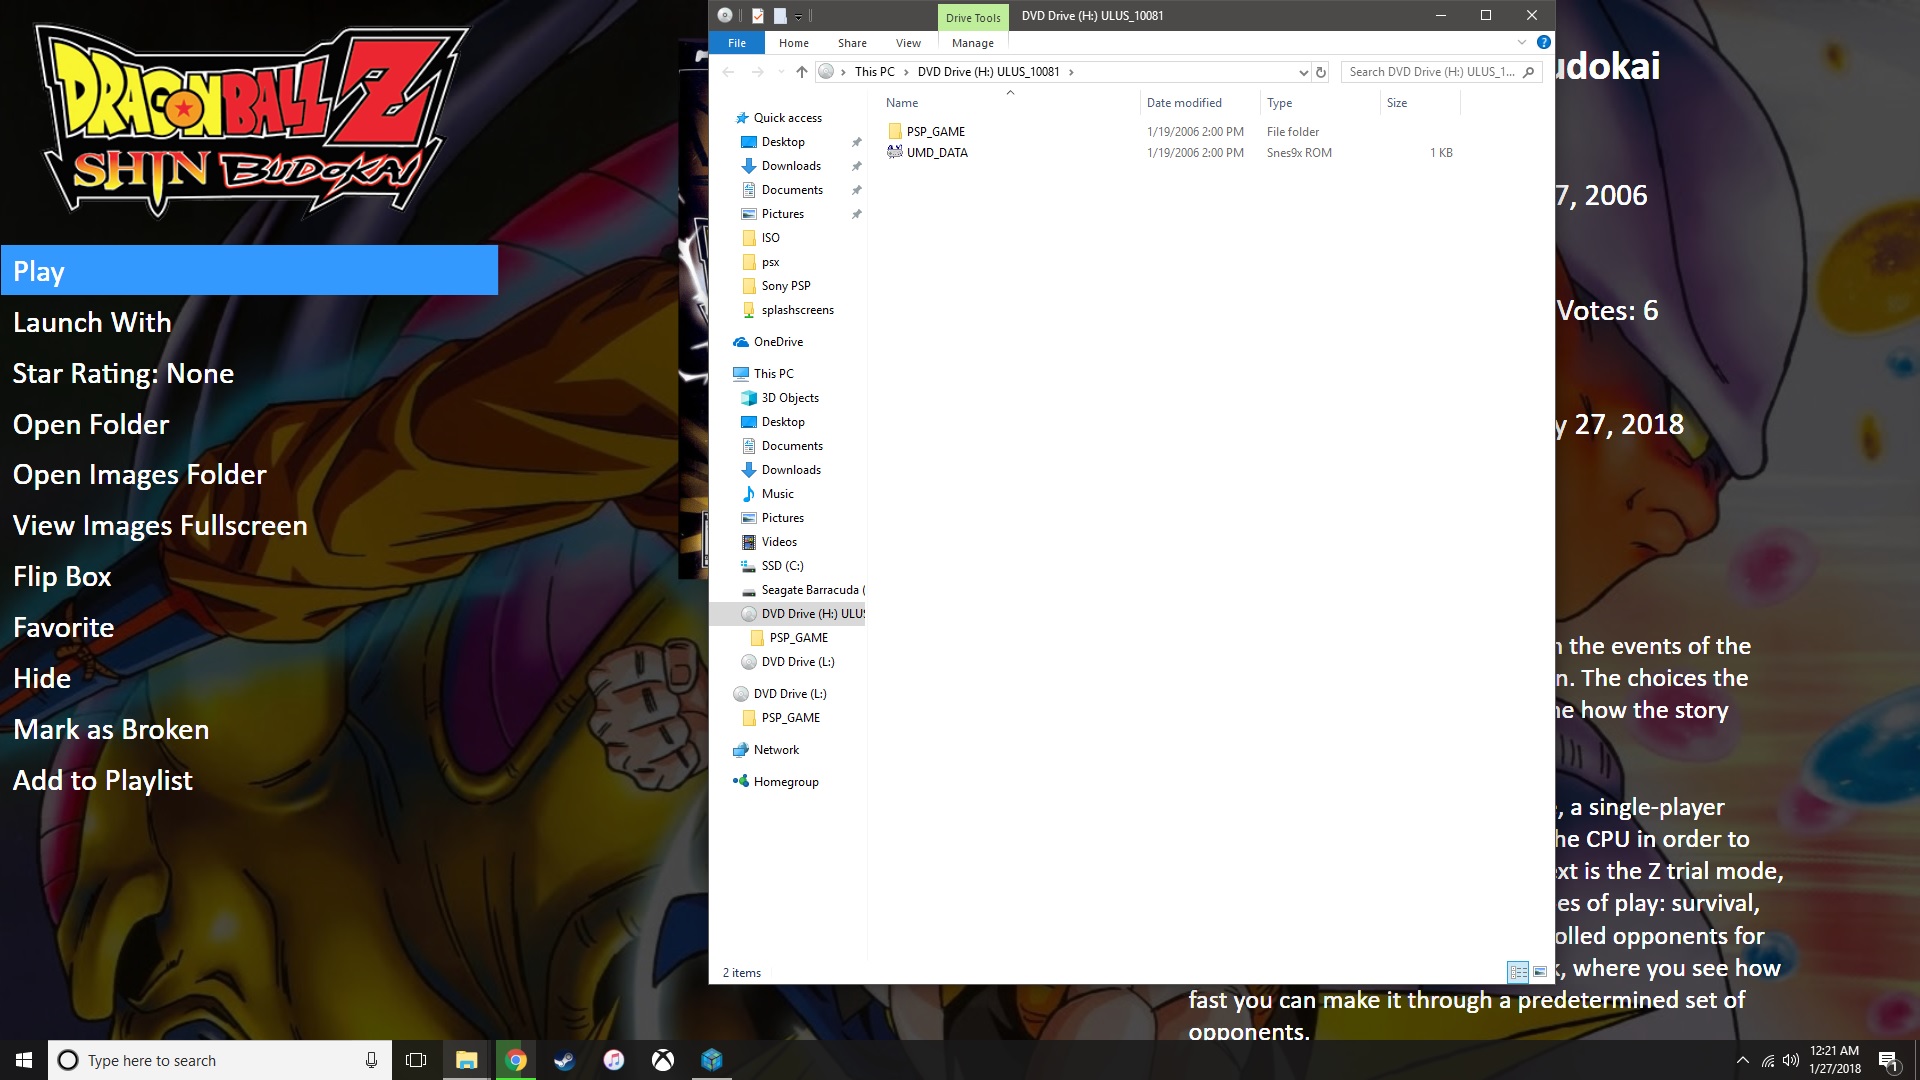
Task: Expand the ribbon chevron
Action: pos(1522,42)
